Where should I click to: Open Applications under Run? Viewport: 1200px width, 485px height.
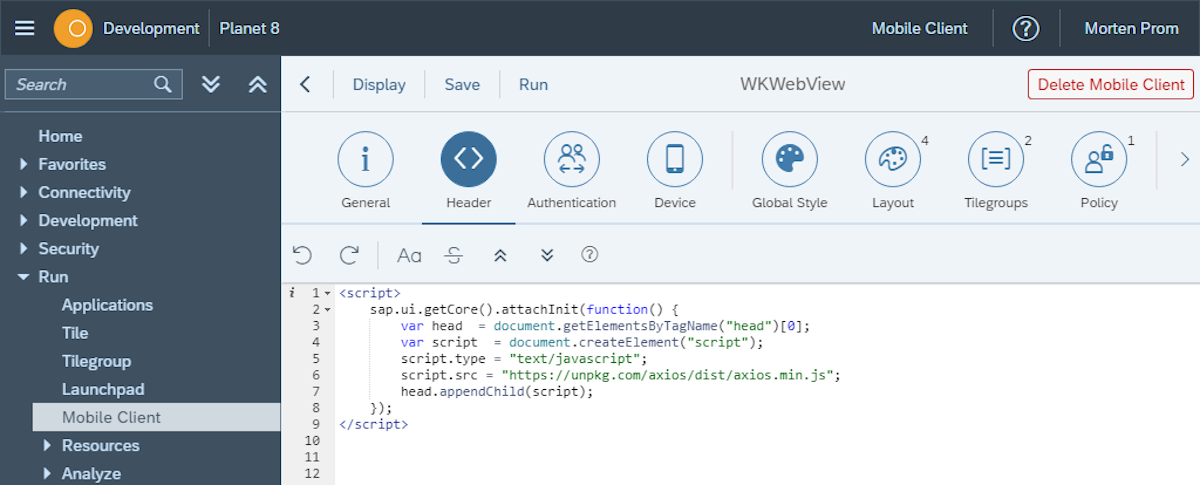click(107, 305)
